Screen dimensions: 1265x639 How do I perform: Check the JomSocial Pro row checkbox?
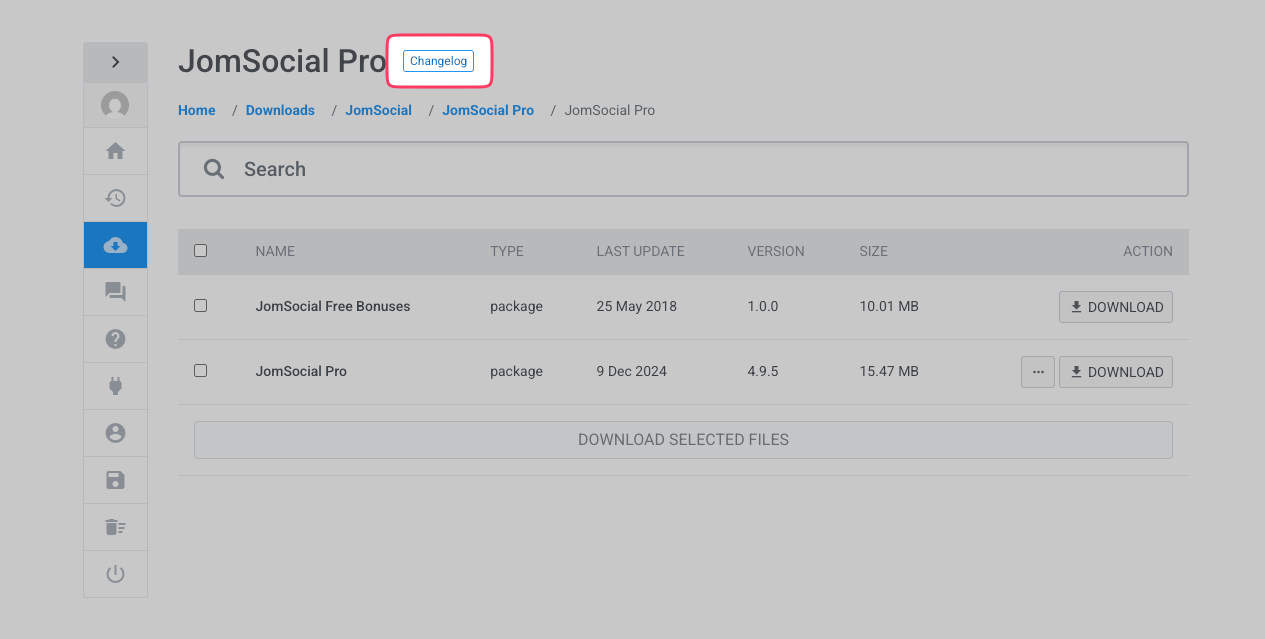point(200,370)
